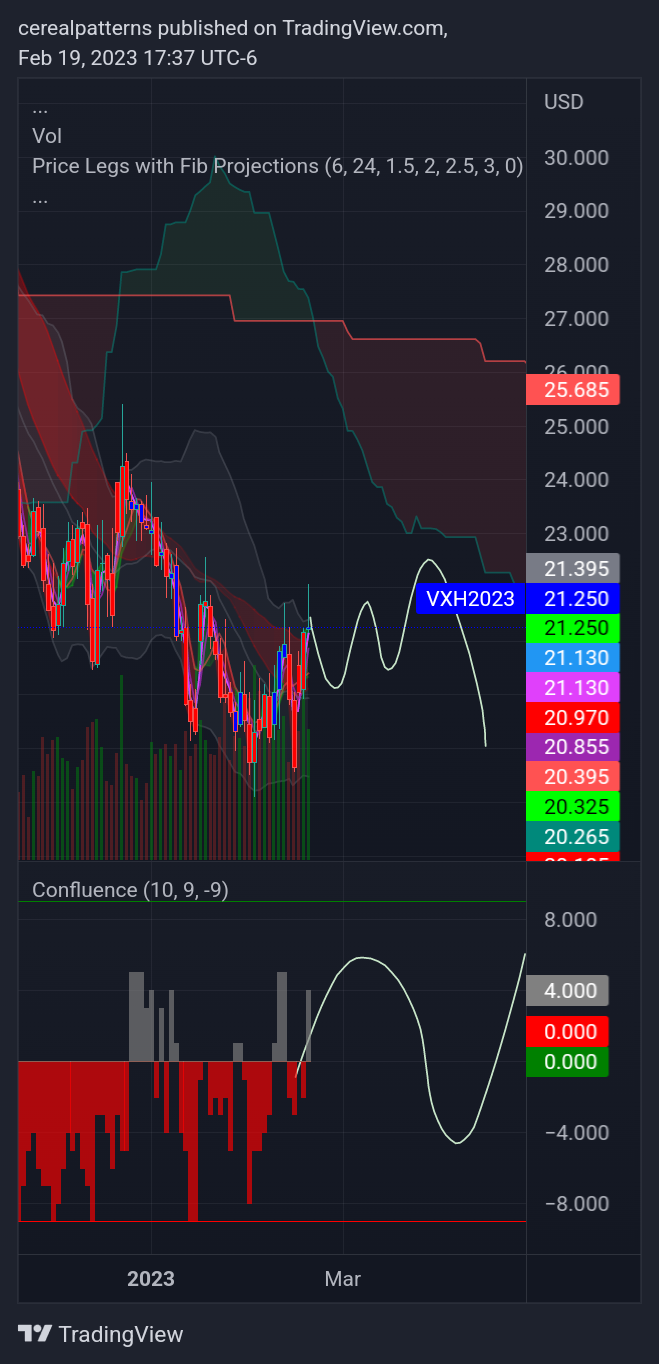Select the light blue 21.130 price label

pos(573,658)
